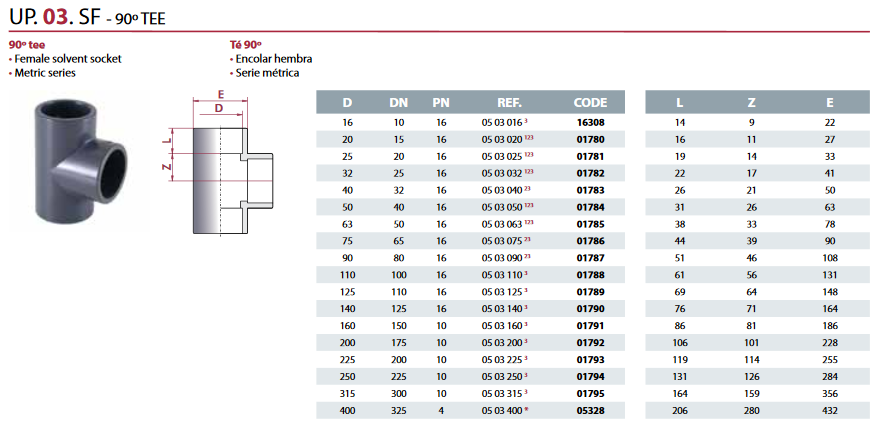Click the L column header in table
Screen dimensions: 886x422
680,102
